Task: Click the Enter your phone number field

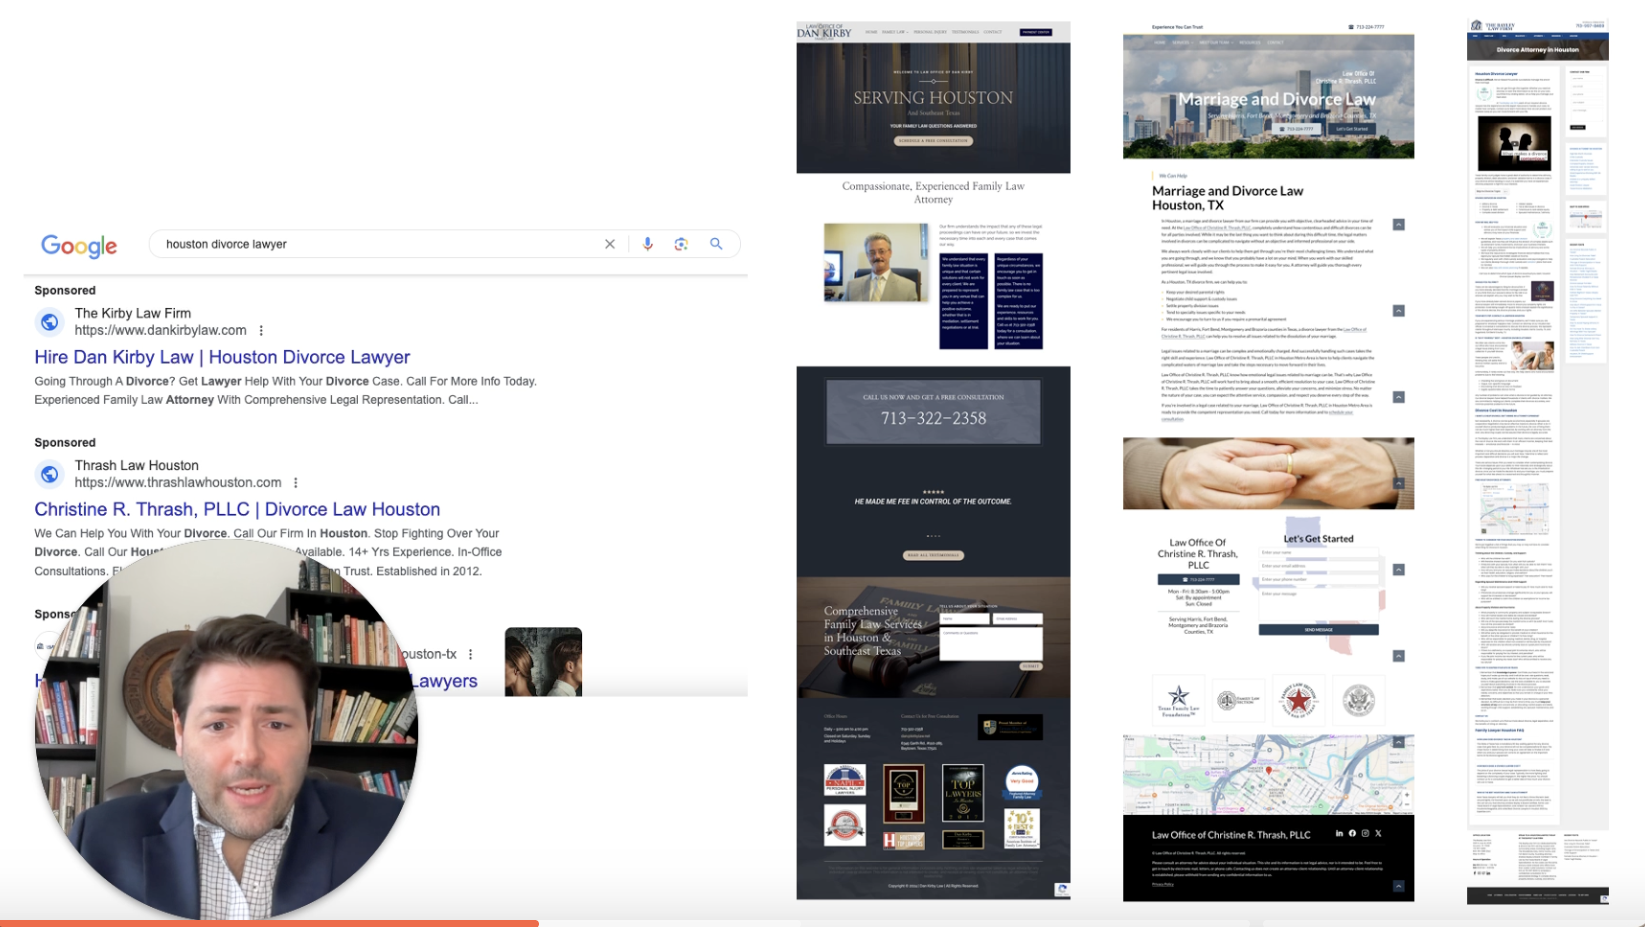Action: pyautogui.click(x=1318, y=579)
